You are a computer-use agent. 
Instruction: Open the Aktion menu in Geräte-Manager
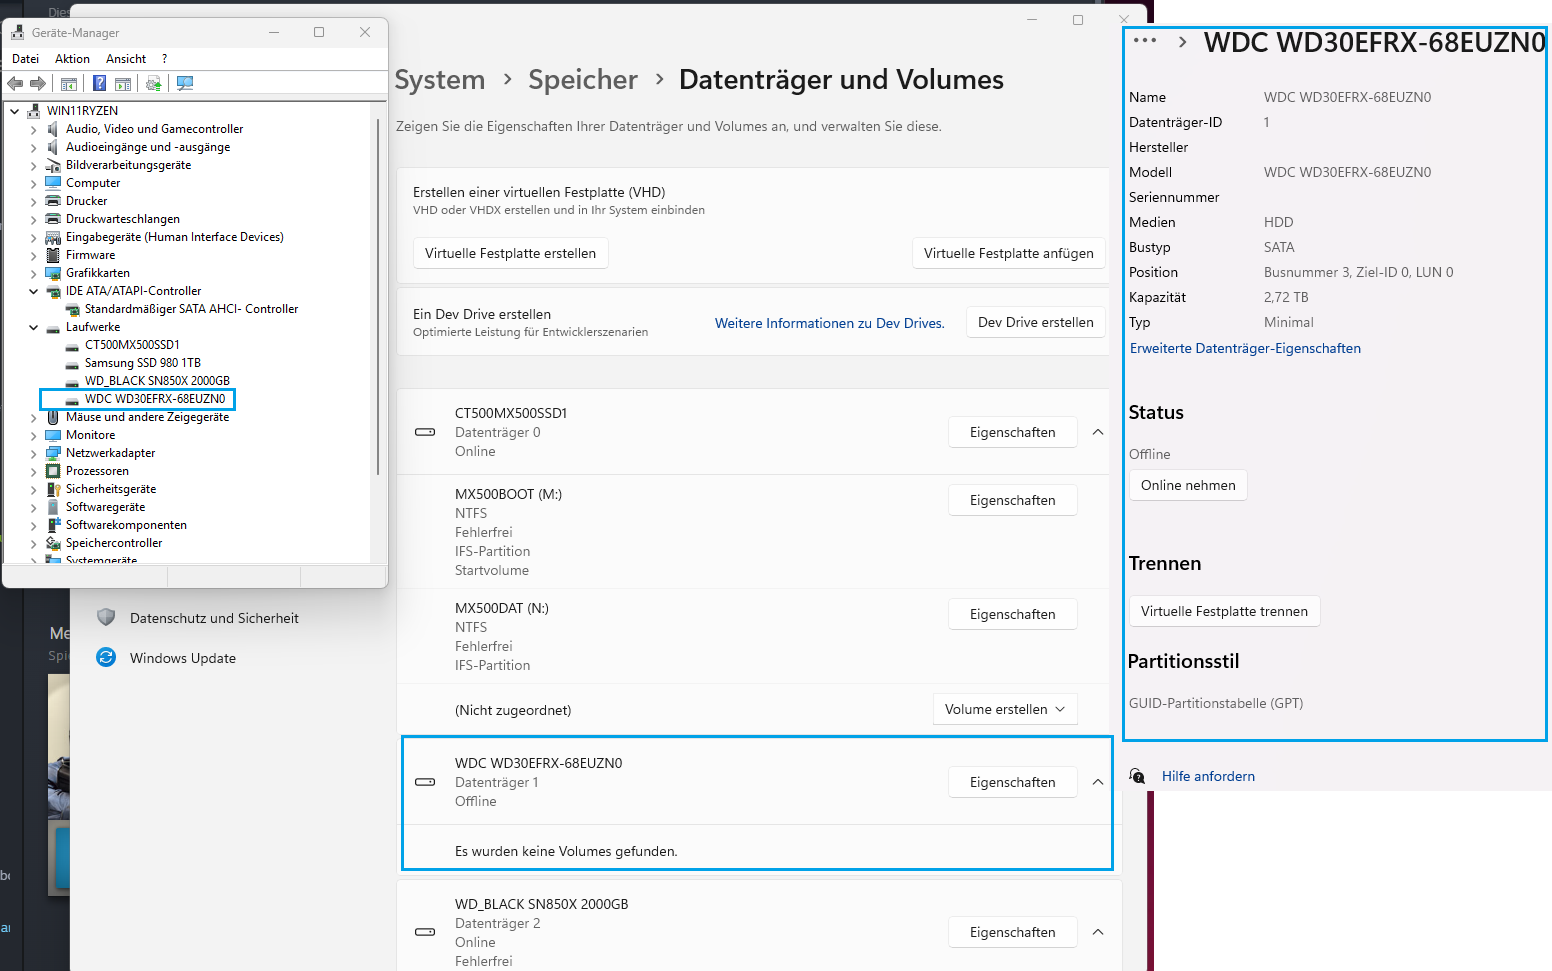click(72, 58)
